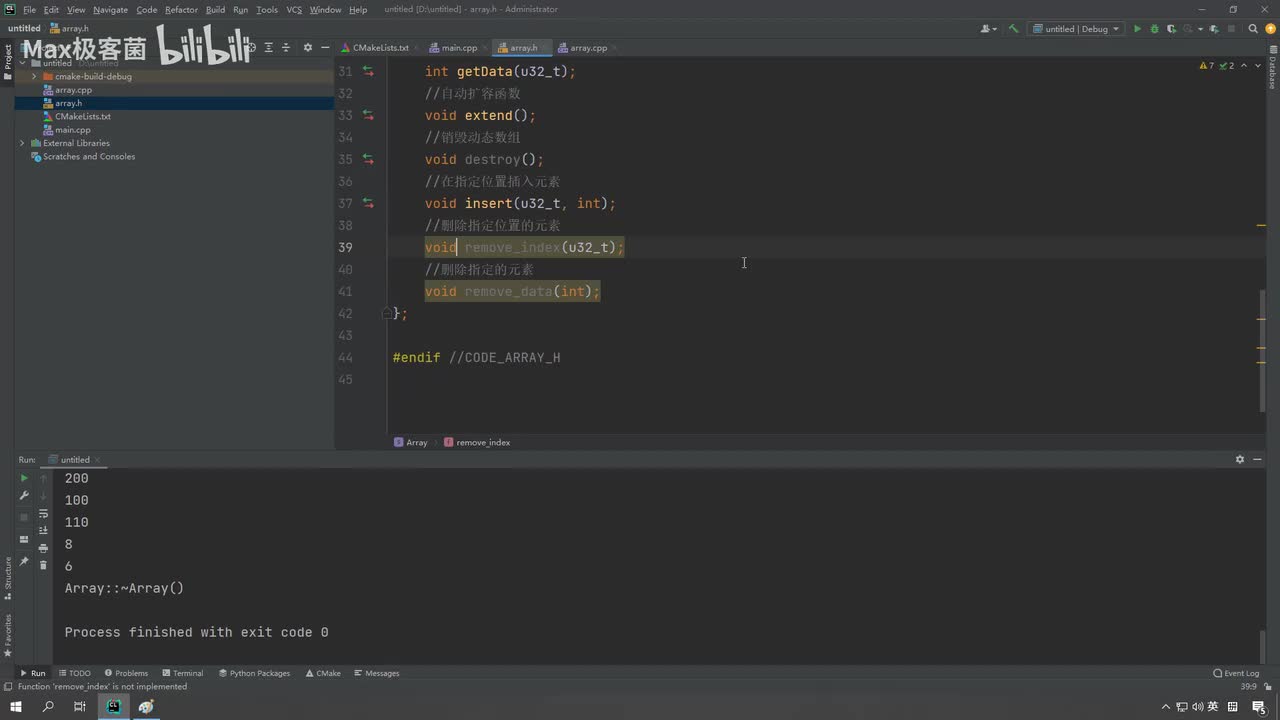Open Run panel settings gear icon
Screen dimensions: 1280x720
click(x=1239, y=460)
